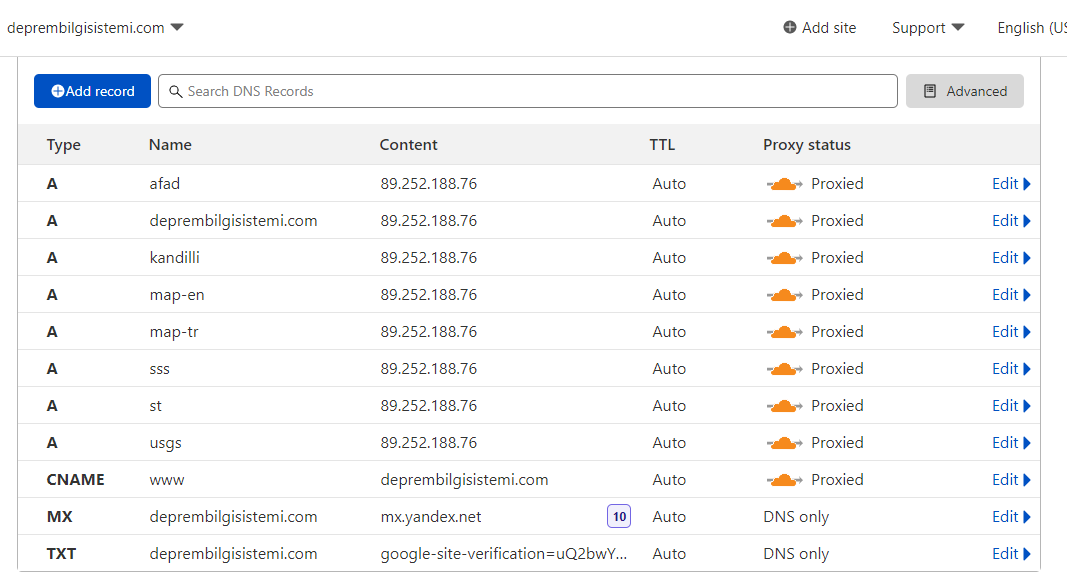Edit the map-tr A record
Screen dimensions: 1067x585
click(1011, 331)
